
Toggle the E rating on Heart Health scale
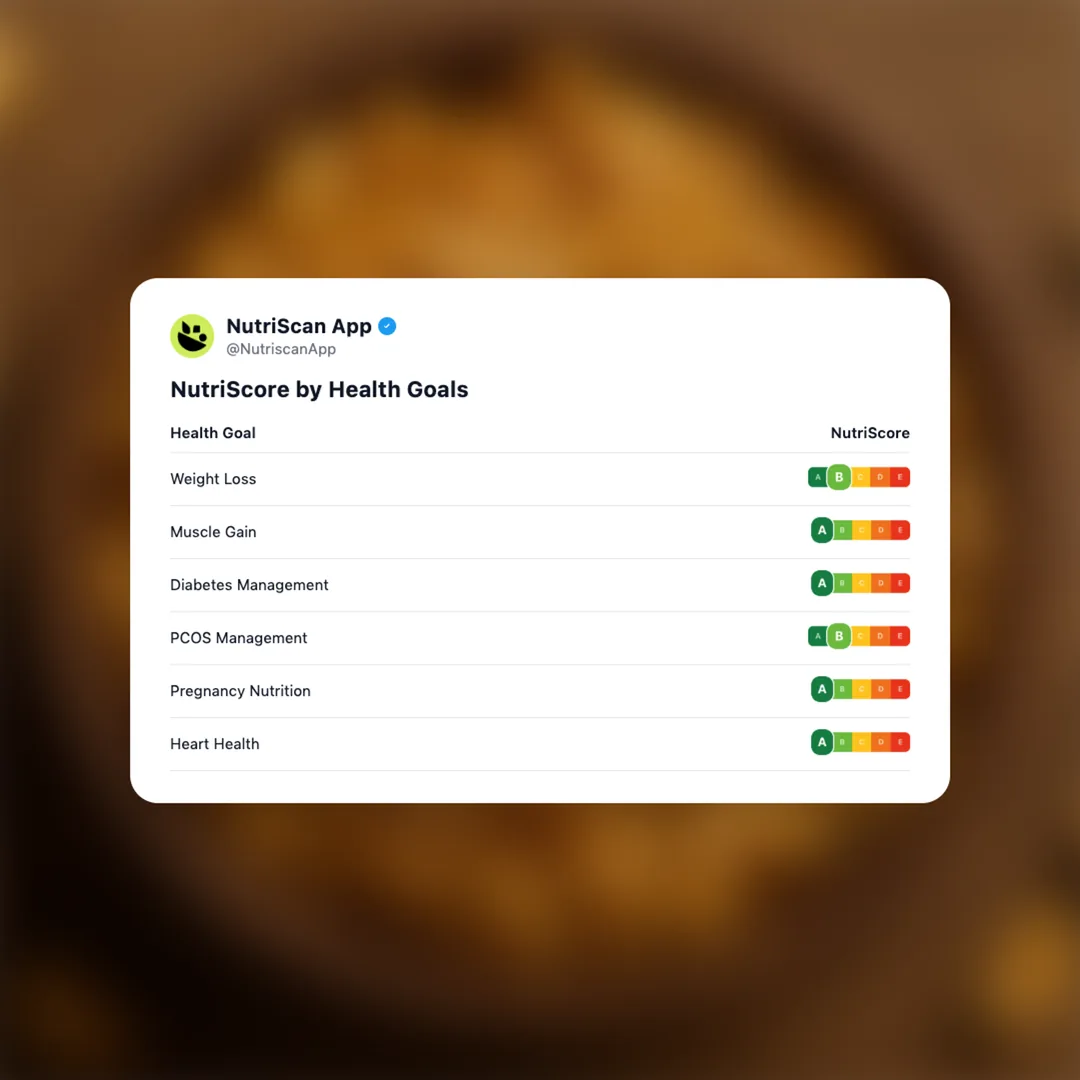[x=902, y=742]
